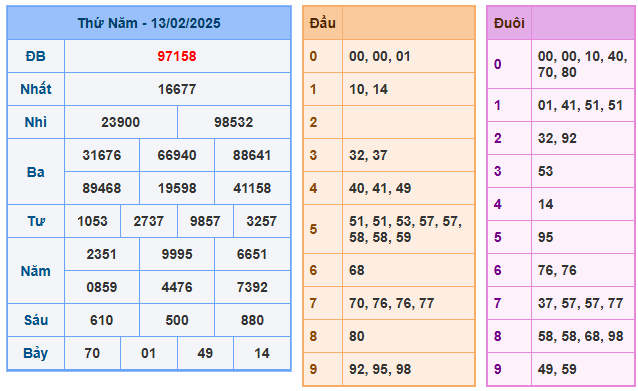Image resolution: width=638 pixels, height=391 pixels.
Task: Select value 53 in Đuôi row 3
Action: pyautogui.click(x=545, y=171)
